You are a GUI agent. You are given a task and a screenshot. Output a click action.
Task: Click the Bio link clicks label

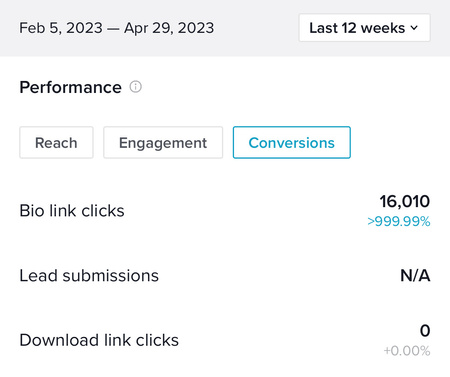[72, 211]
